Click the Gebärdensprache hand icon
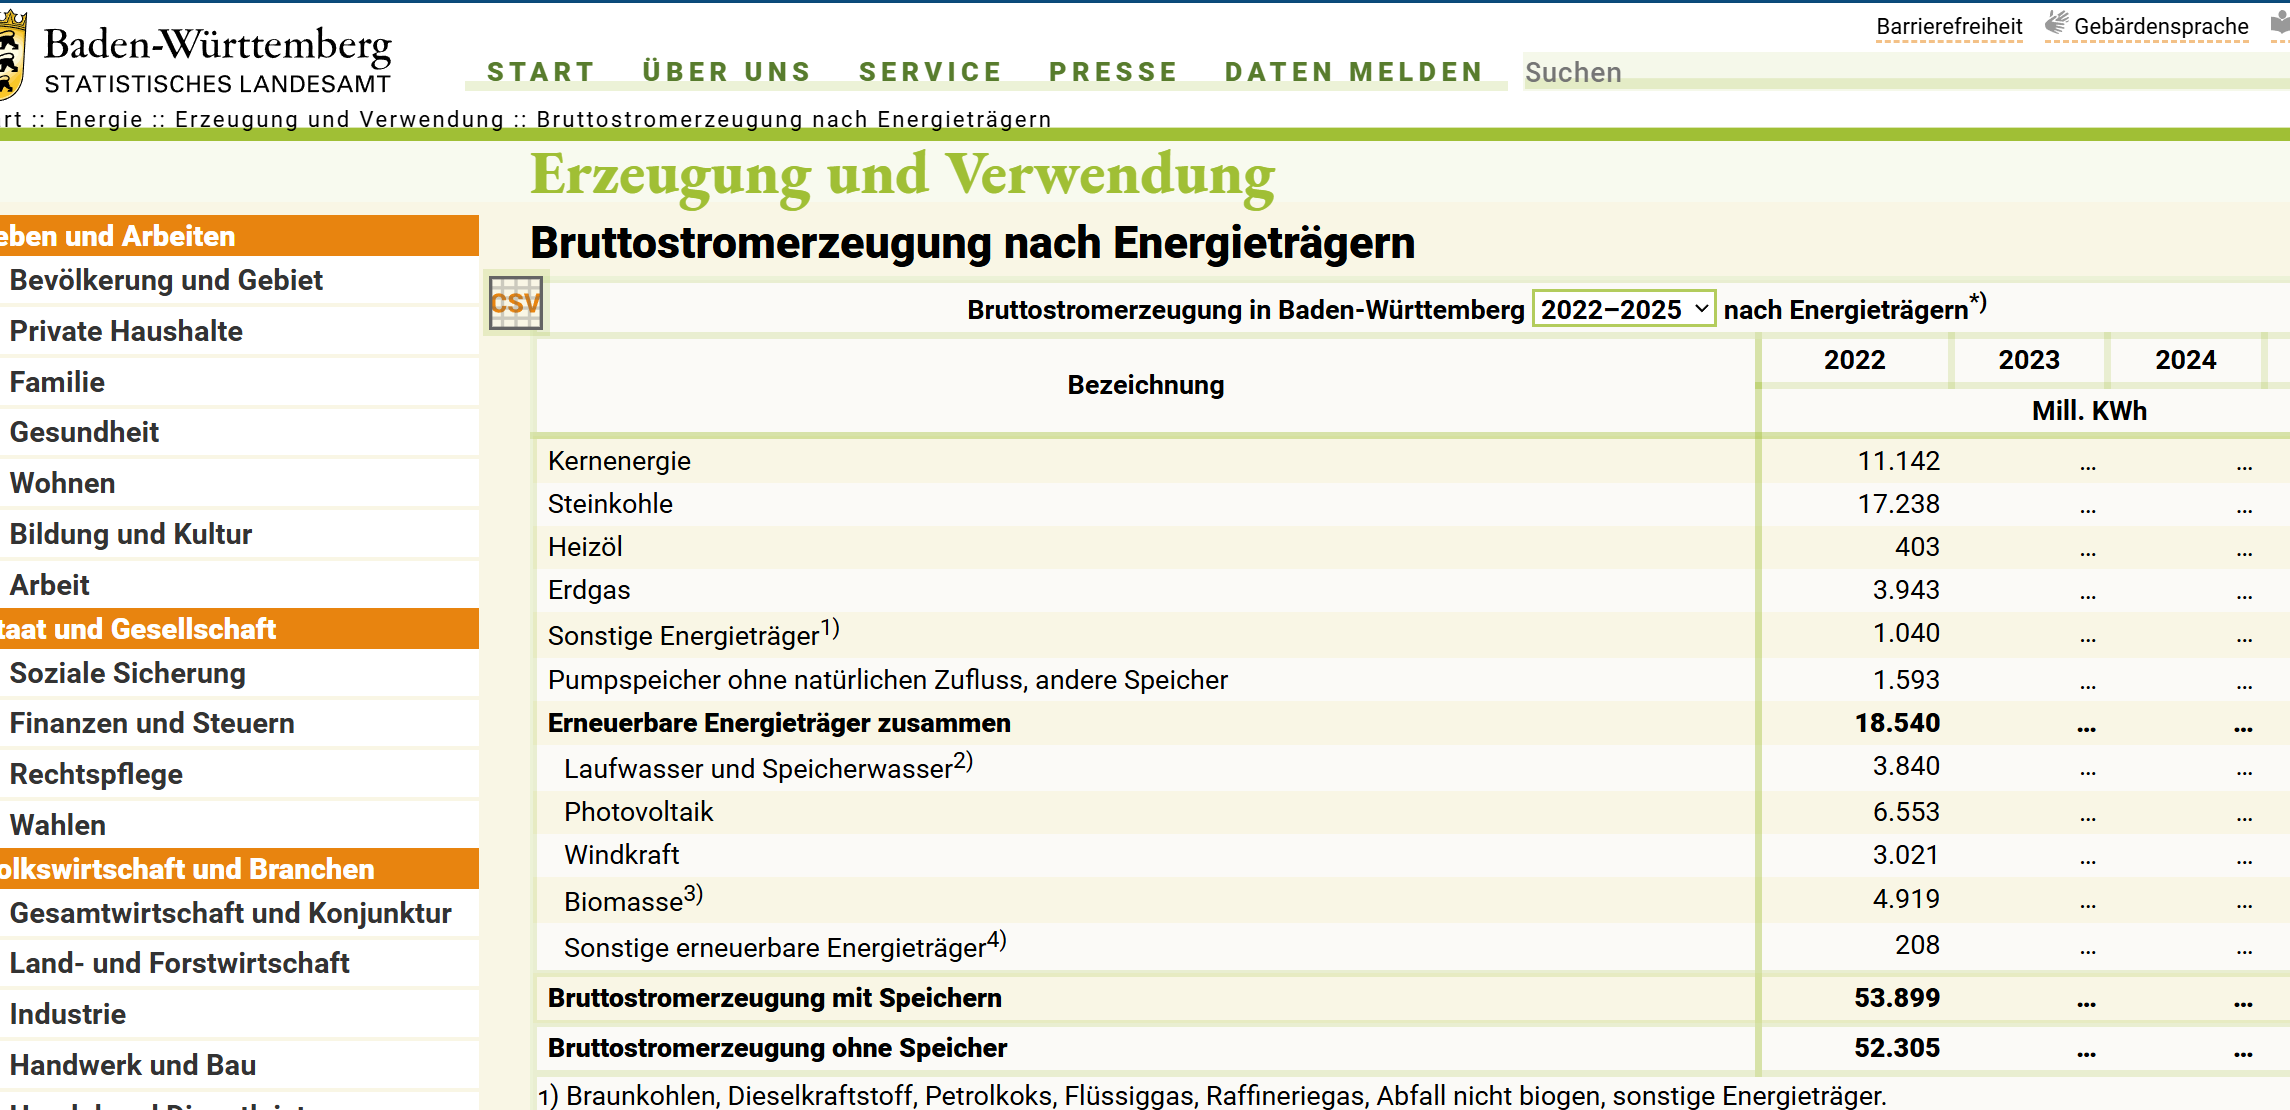This screenshot has height=1110, width=2290. (2056, 24)
